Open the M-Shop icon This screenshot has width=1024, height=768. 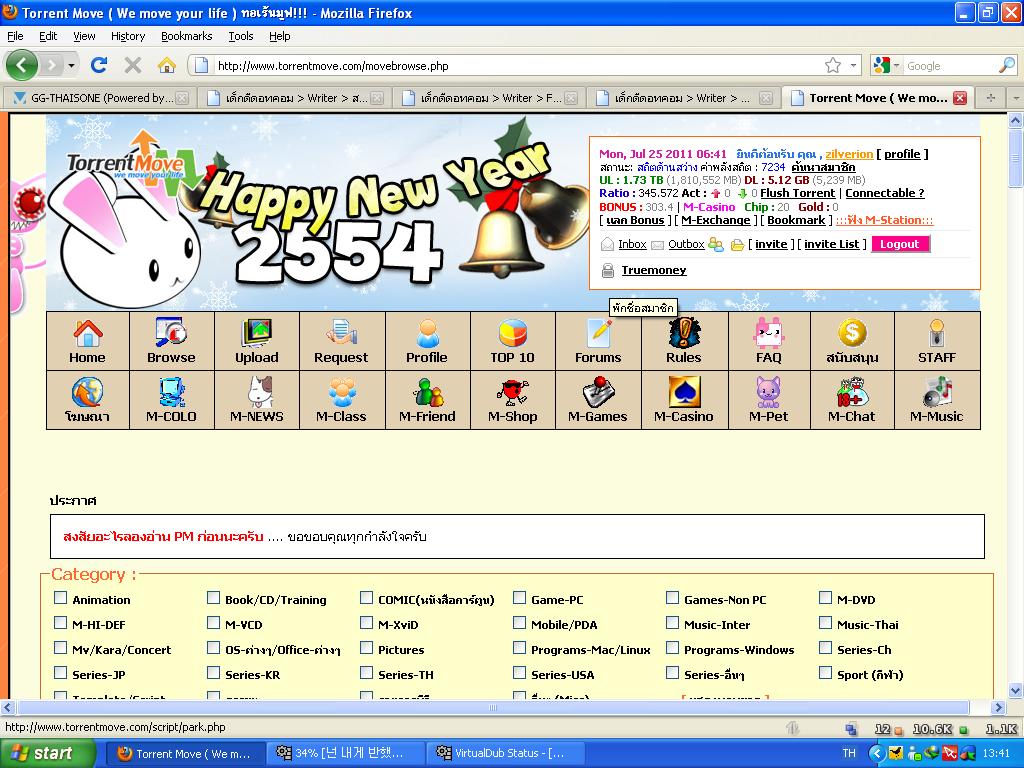pyautogui.click(x=513, y=392)
